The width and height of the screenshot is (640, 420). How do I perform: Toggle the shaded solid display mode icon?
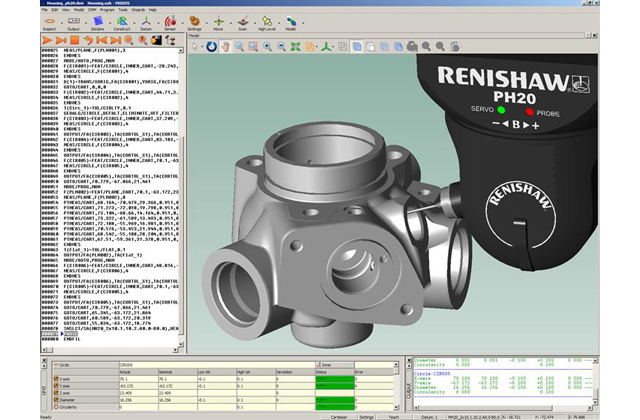(x=357, y=47)
